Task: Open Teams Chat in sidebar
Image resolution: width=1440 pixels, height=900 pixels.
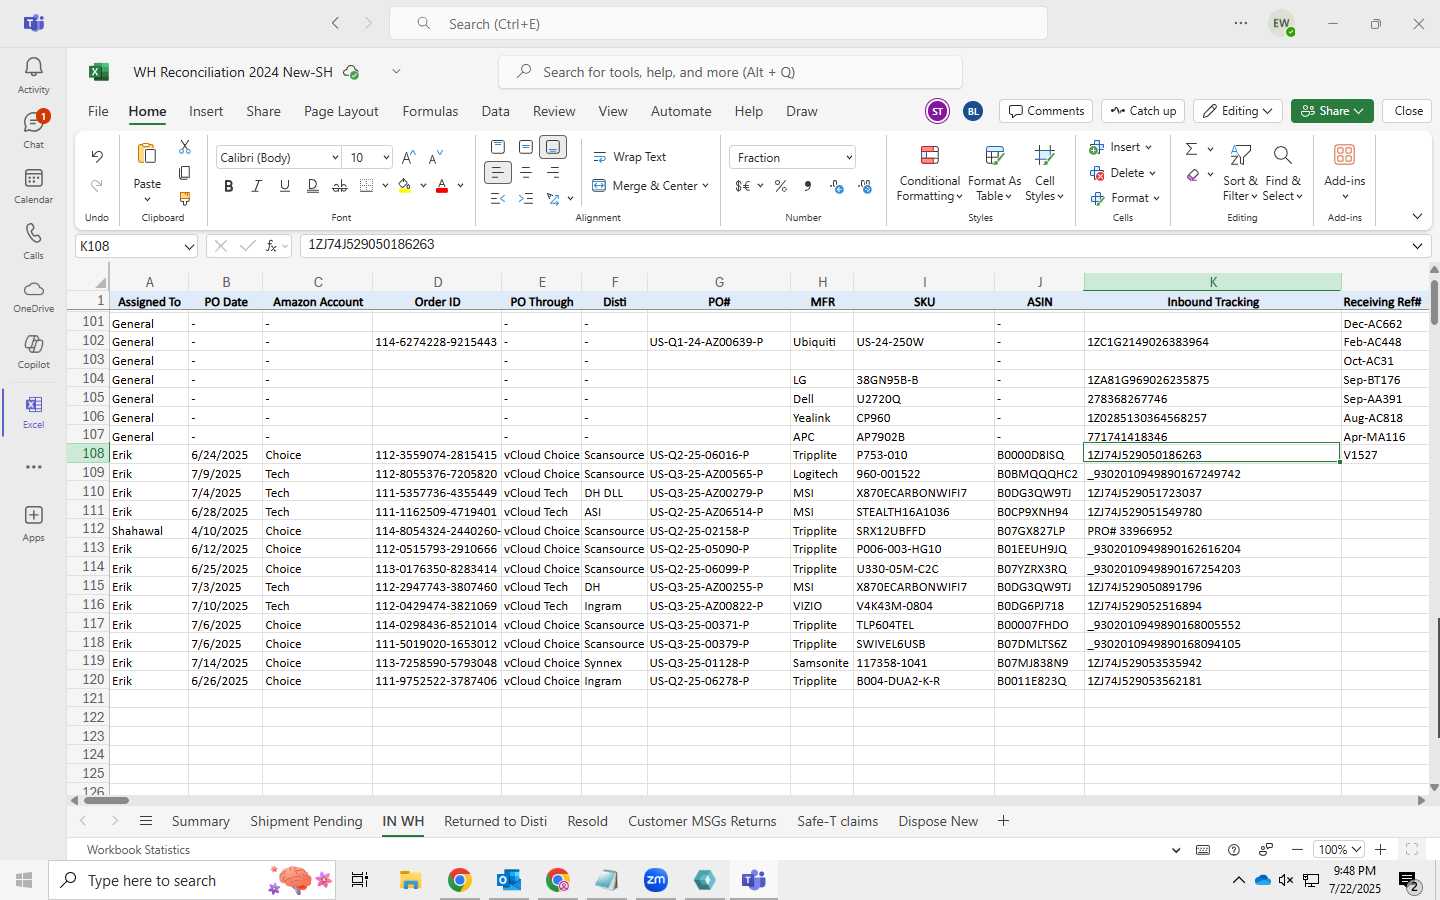Action: point(33,129)
